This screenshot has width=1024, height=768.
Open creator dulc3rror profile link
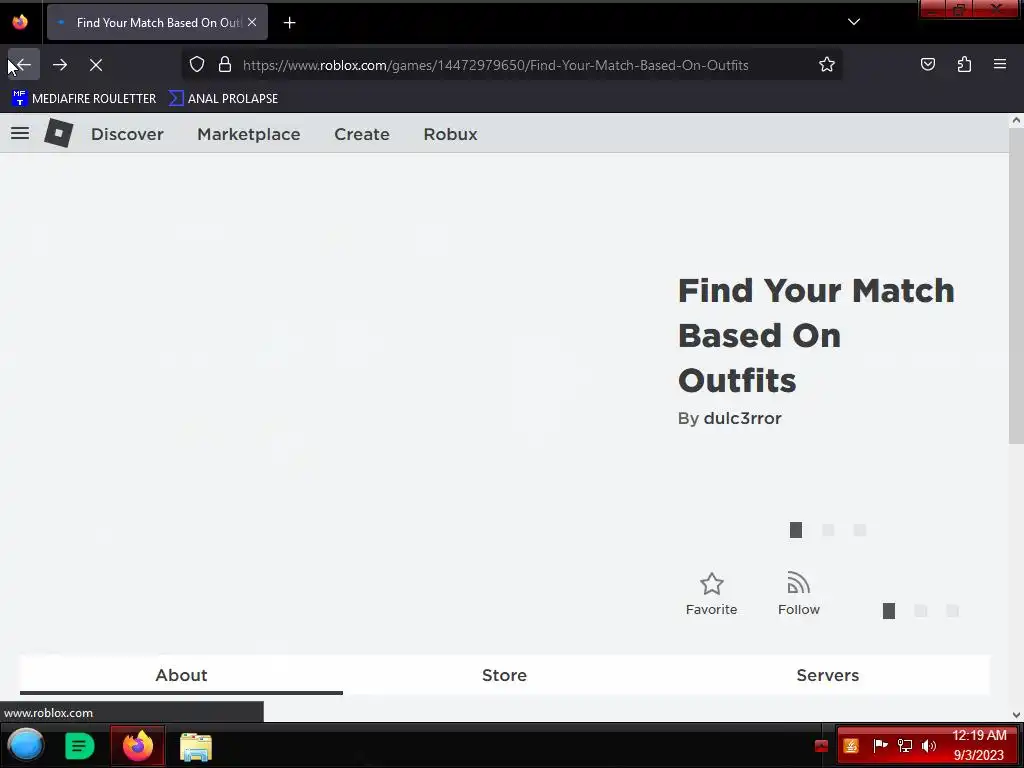click(743, 419)
